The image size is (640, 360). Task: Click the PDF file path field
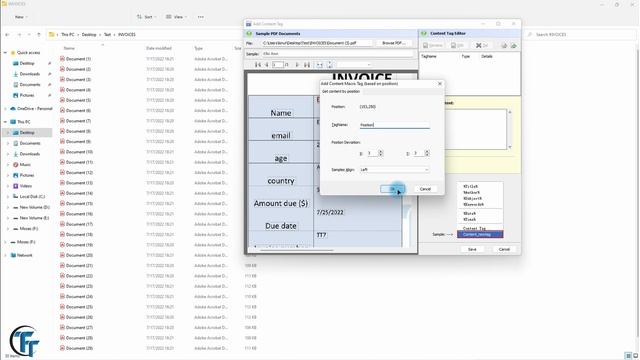(x=317, y=43)
